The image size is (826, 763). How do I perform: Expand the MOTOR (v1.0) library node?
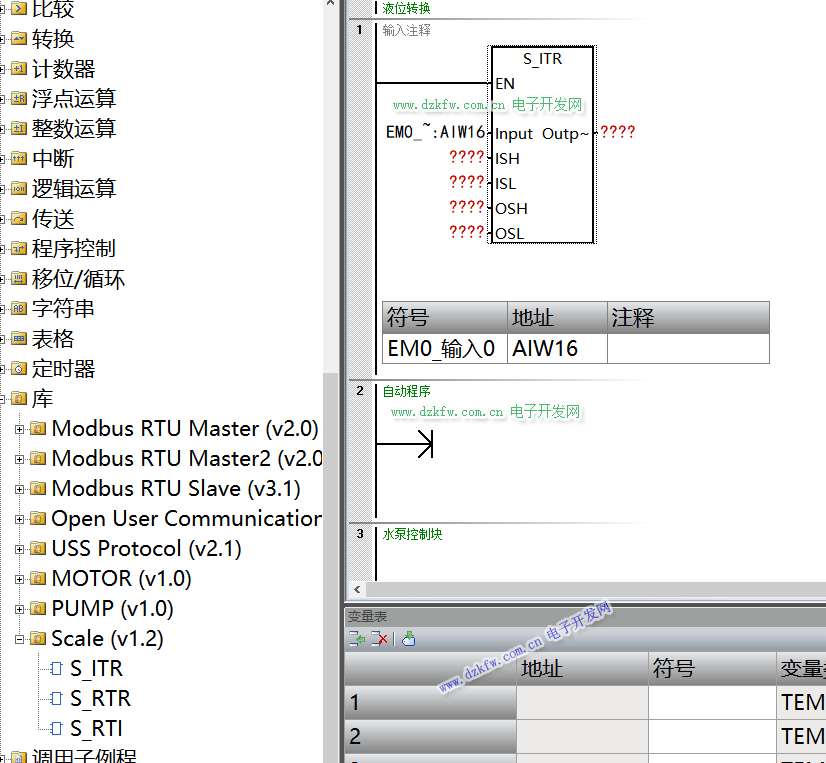pyautogui.click(x=19, y=579)
